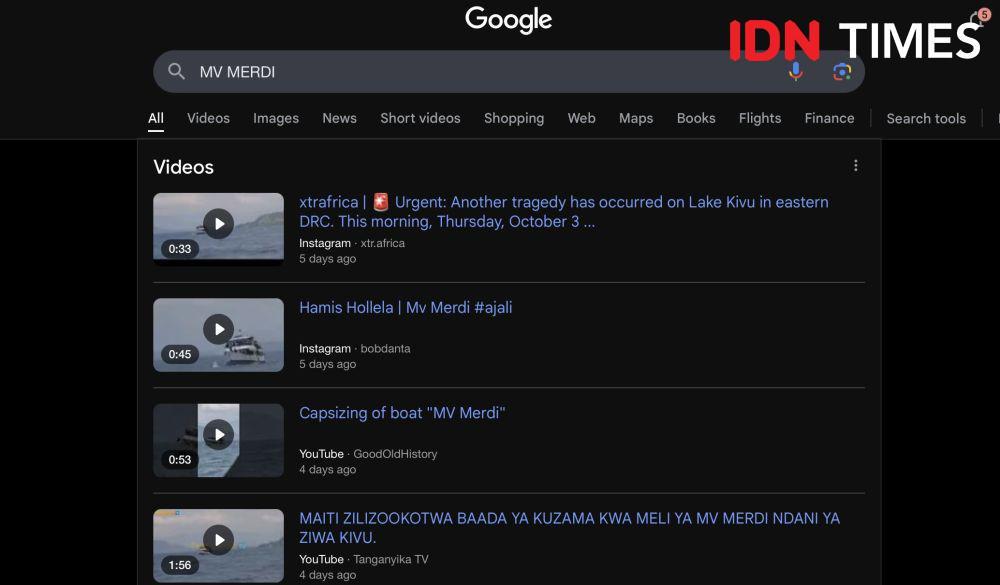The height and width of the screenshot is (585, 1000).
Task: Open Google Lens camera search icon
Action: point(842,71)
